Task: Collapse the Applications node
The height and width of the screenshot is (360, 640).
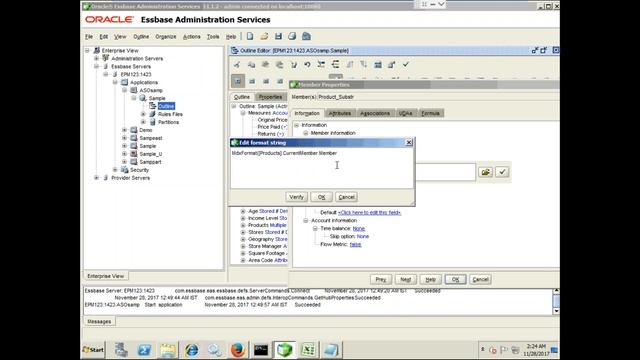Action: pos(116,82)
